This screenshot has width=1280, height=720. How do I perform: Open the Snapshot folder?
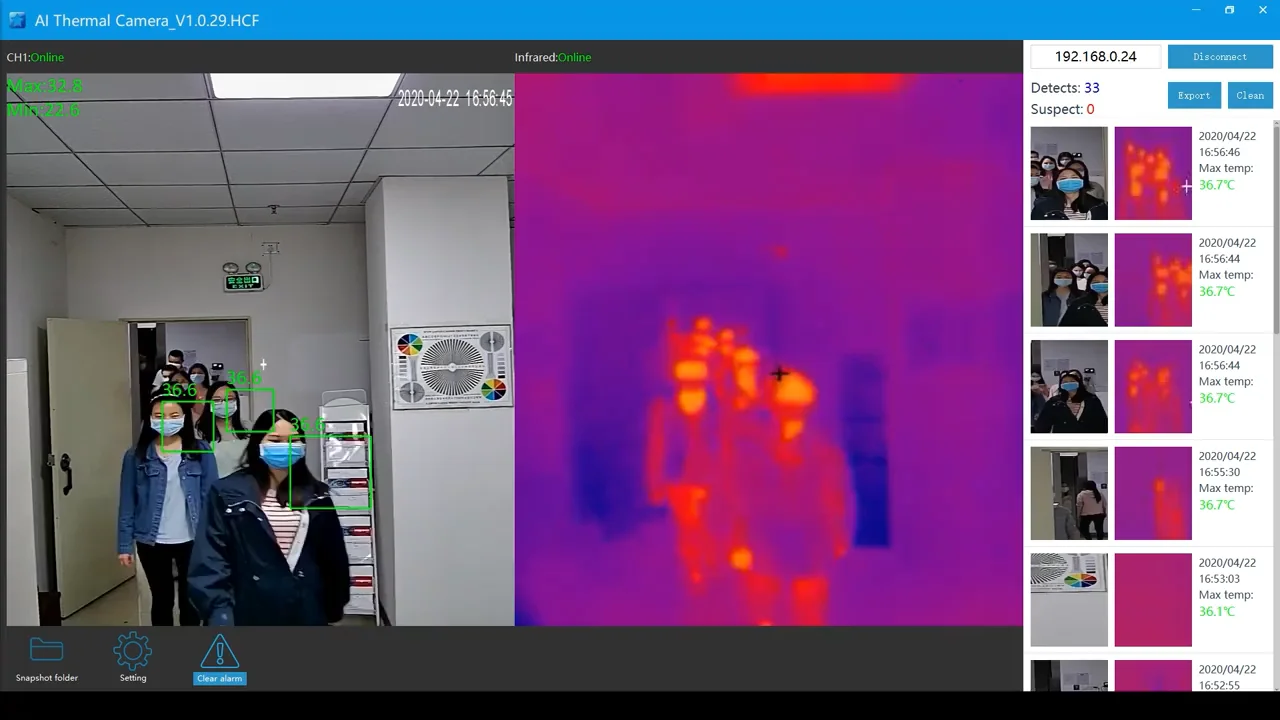47,659
